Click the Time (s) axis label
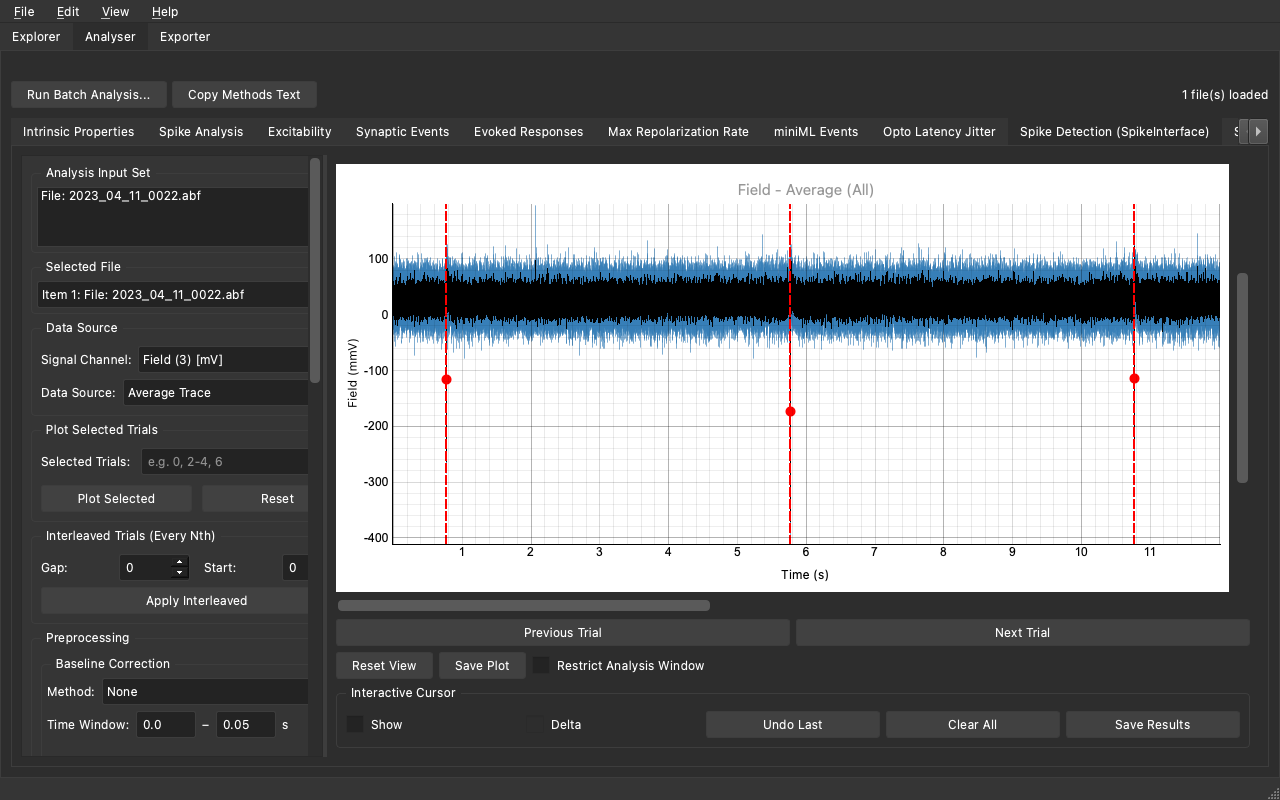This screenshot has height=800, width=1280. click(x=805, y=575)
